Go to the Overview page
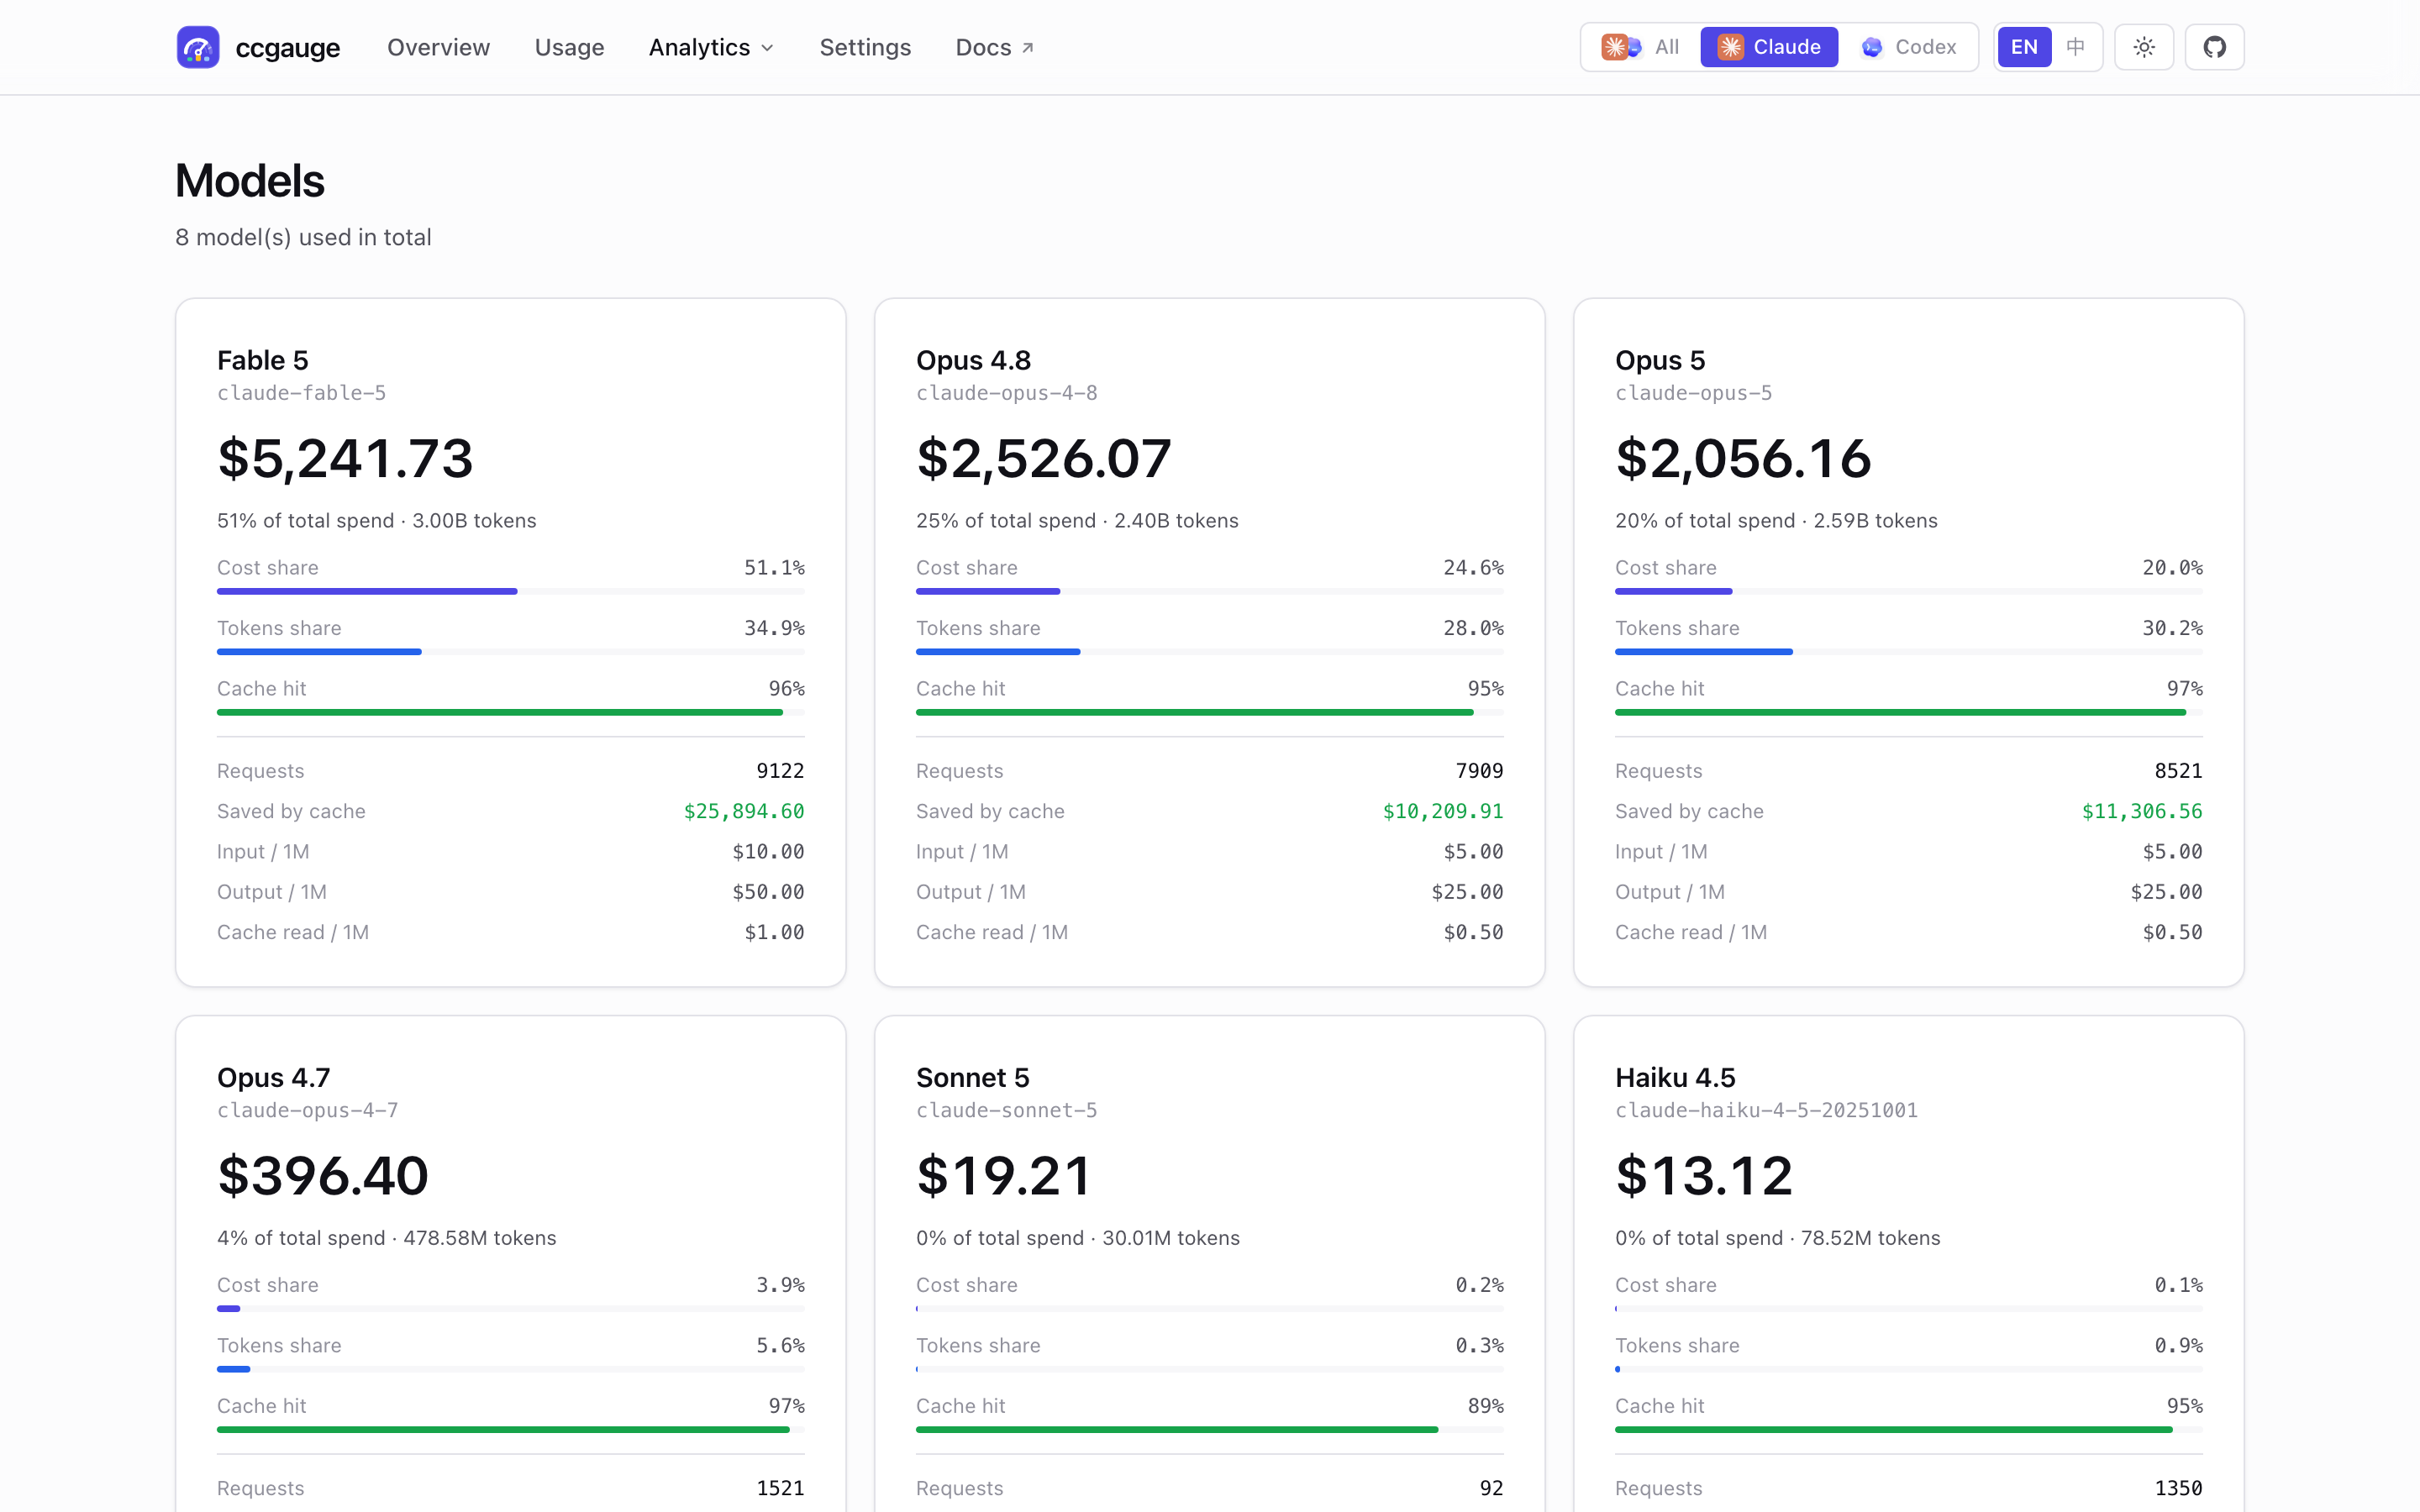 coord(438,47)
